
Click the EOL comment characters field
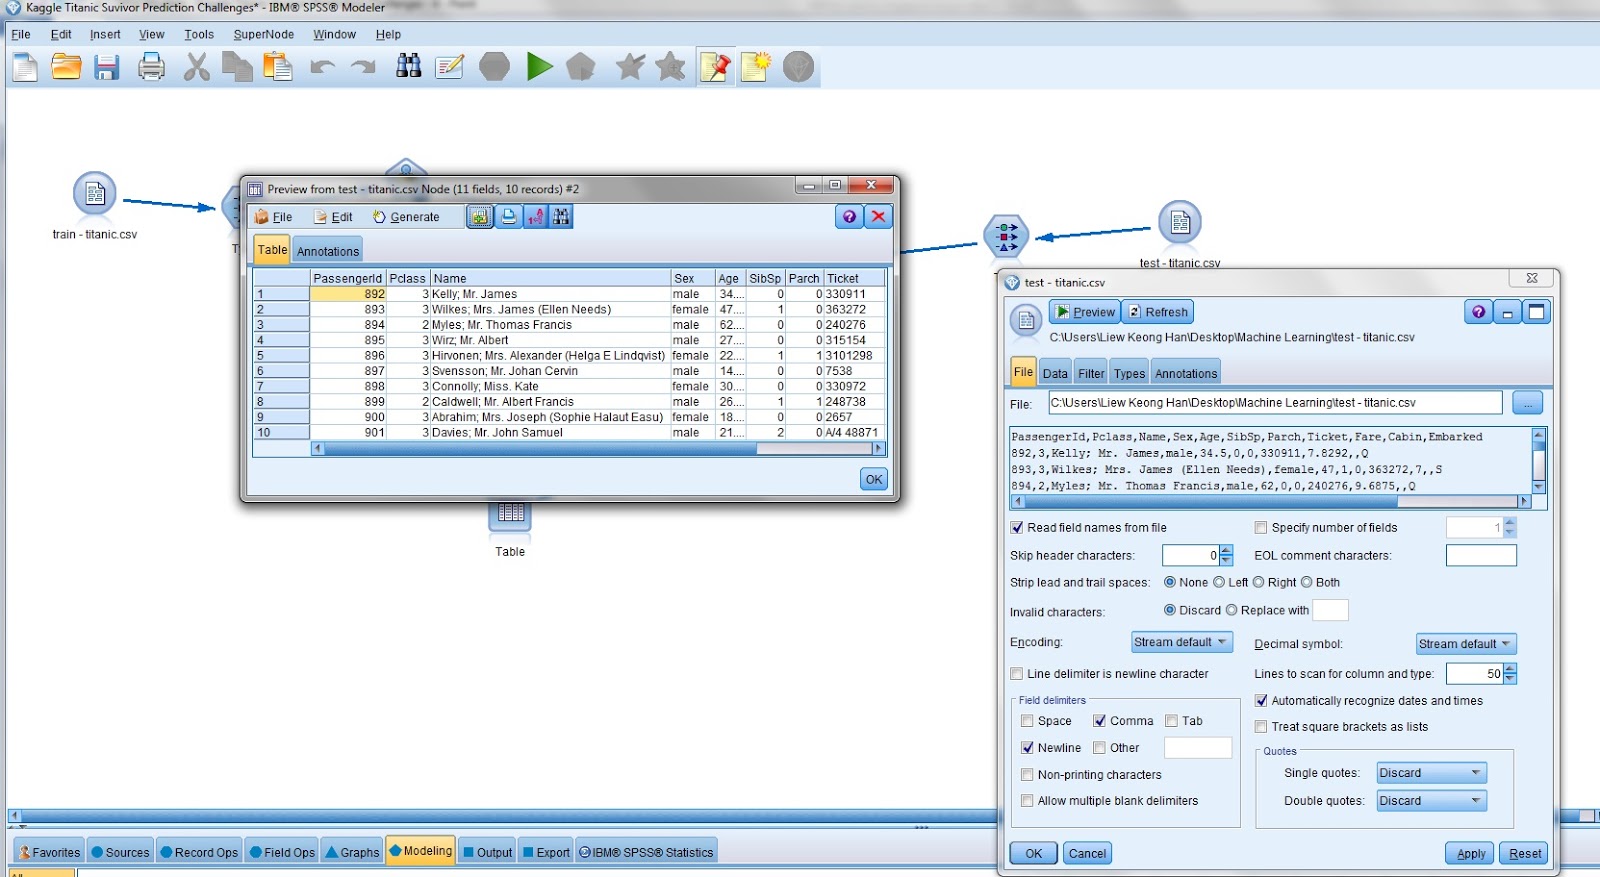click(1481, 555)
